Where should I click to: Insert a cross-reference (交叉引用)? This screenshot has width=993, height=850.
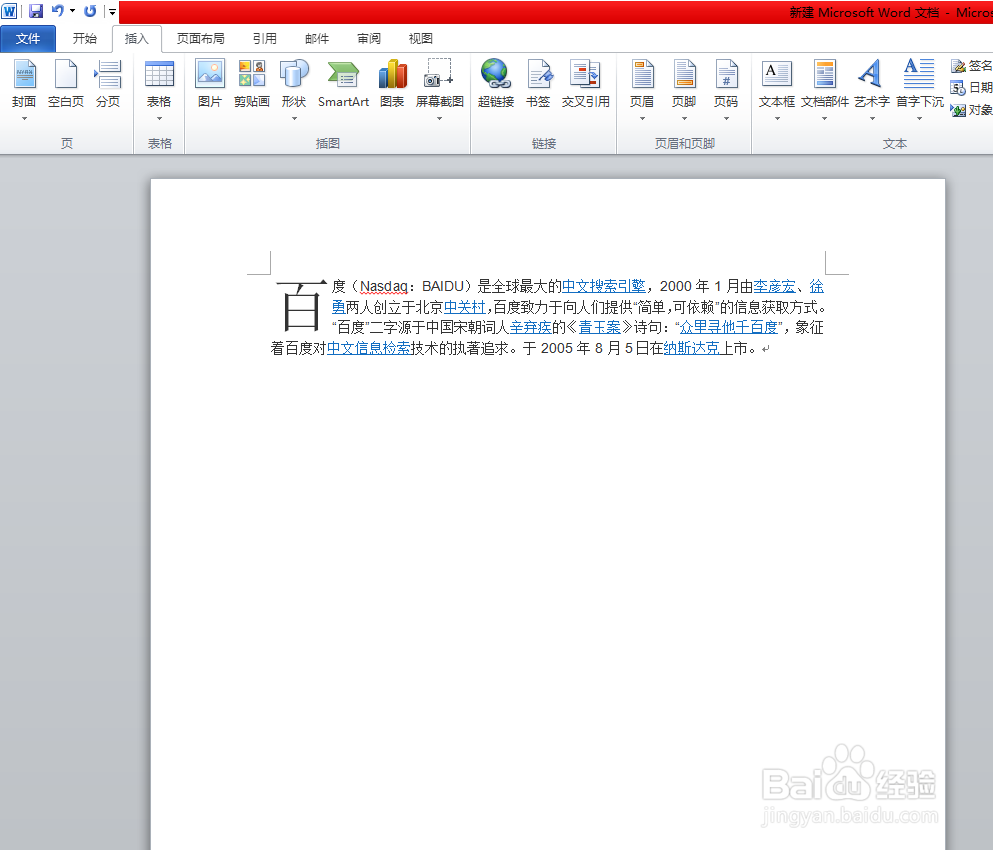pyautogui.click(x=585, y=83)
